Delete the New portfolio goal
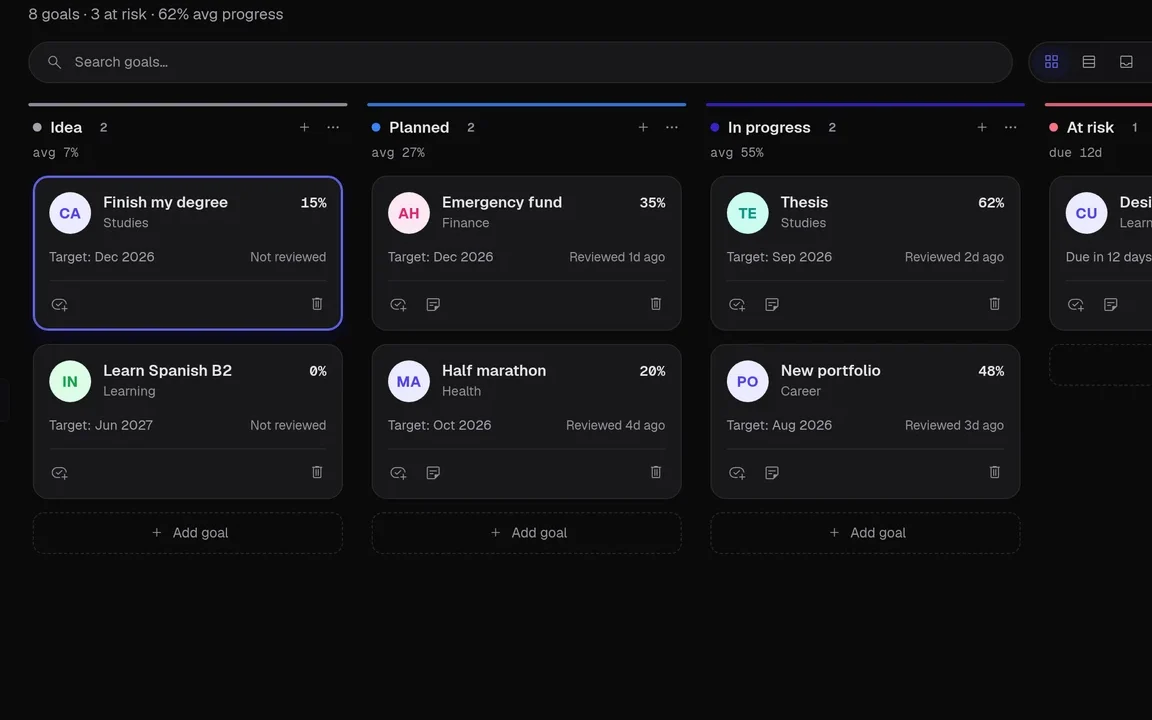 click(x=994, y=472)
